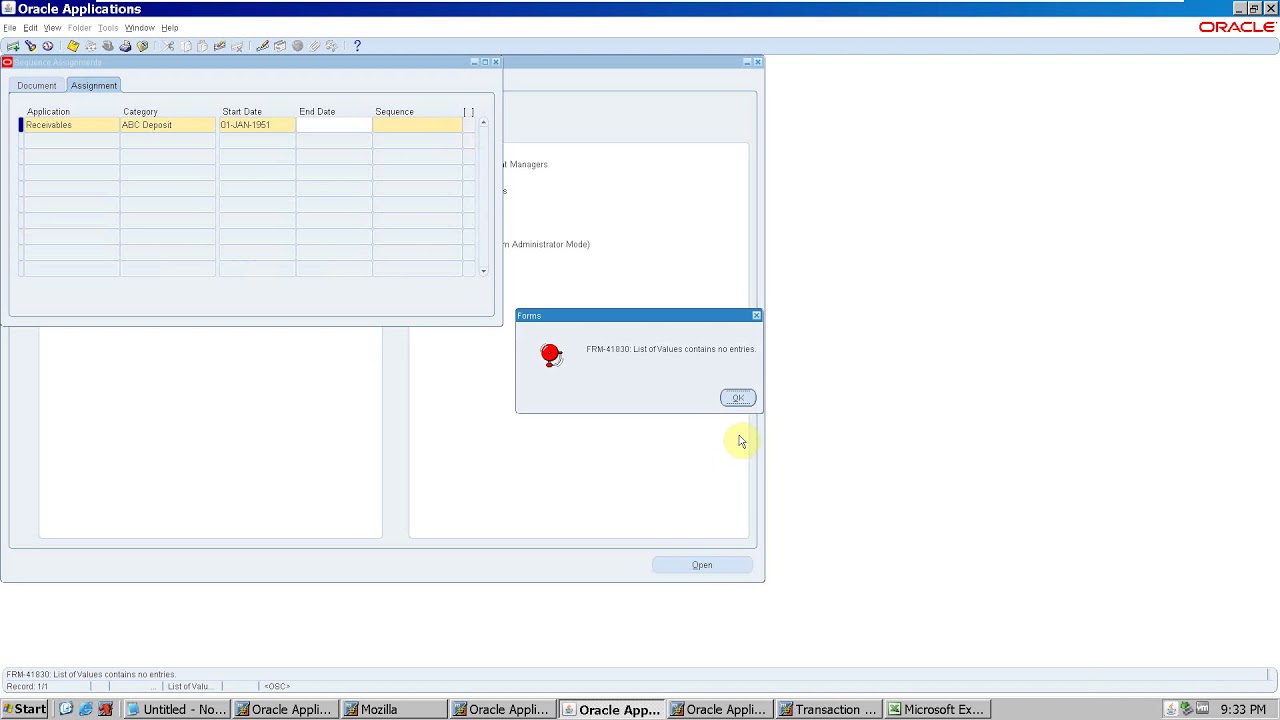
Task: Open the View menu
Action: point(53,28)
